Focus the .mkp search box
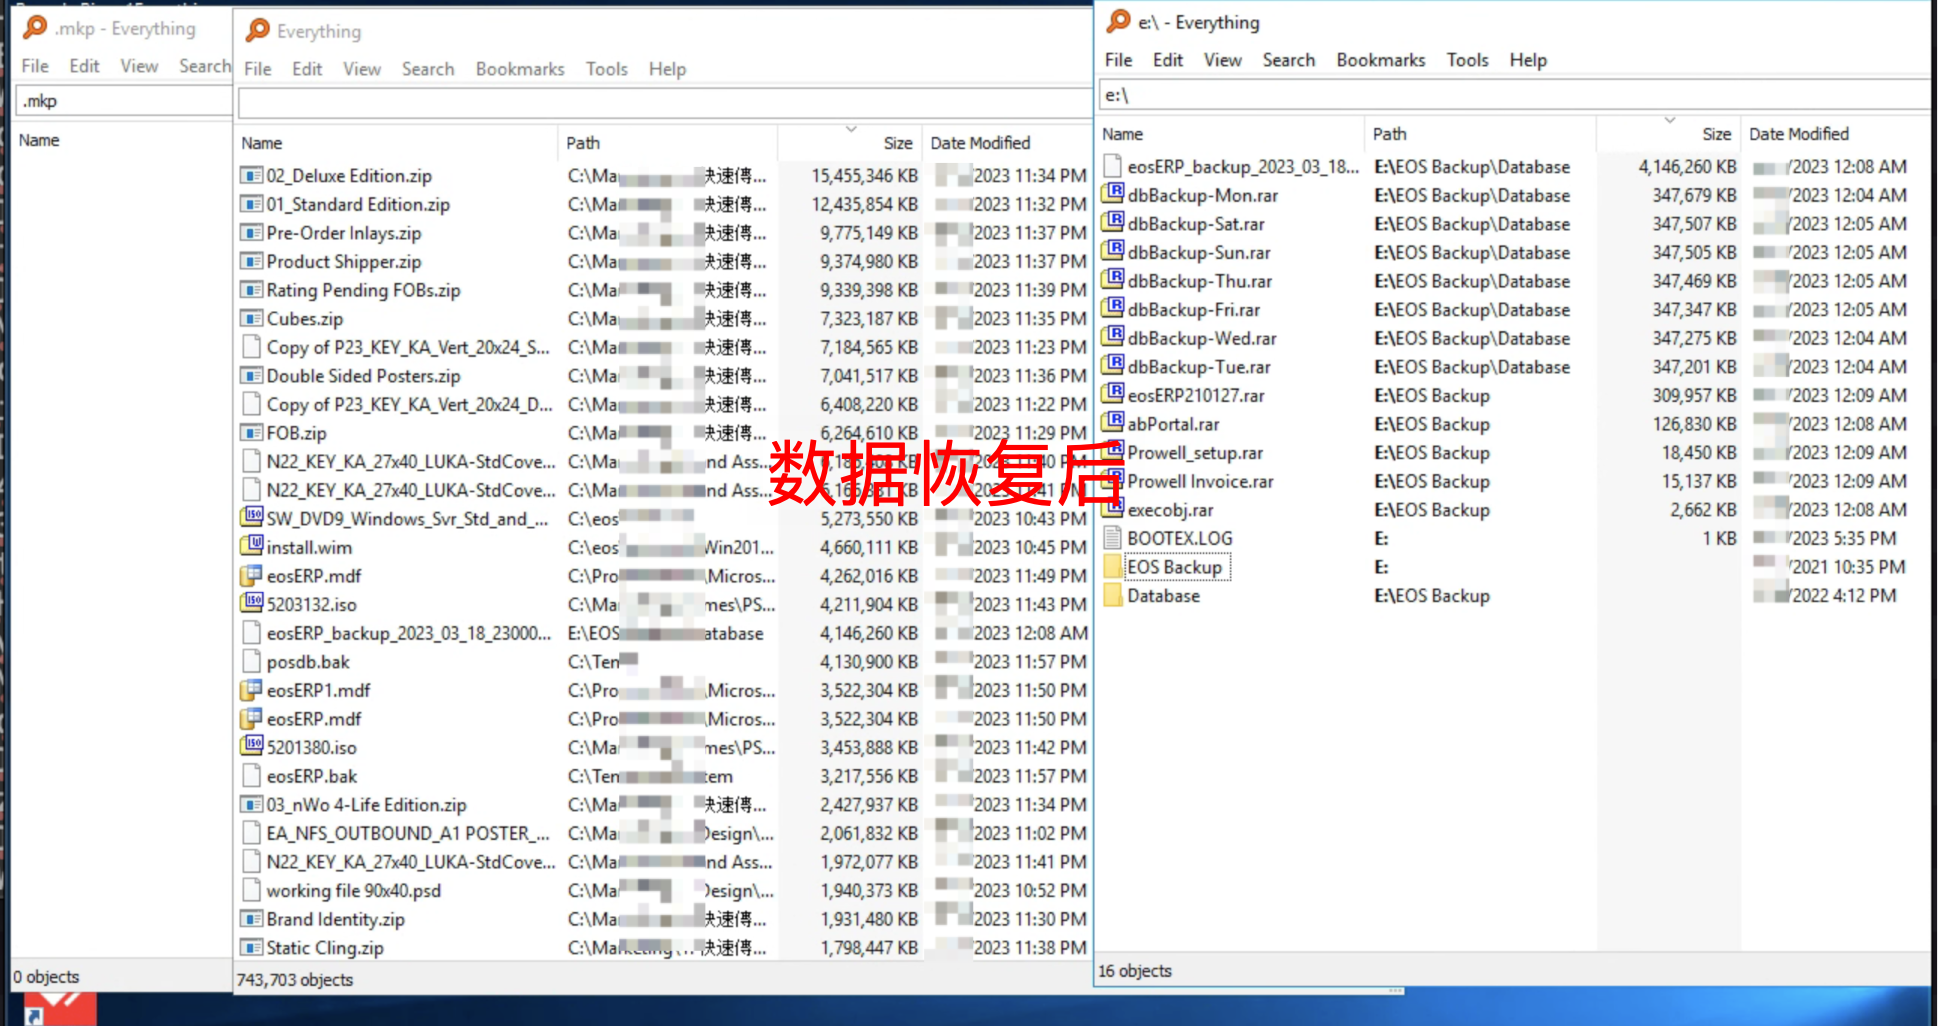Screen dimensions: 1942x1026 (x=124, y=101)
